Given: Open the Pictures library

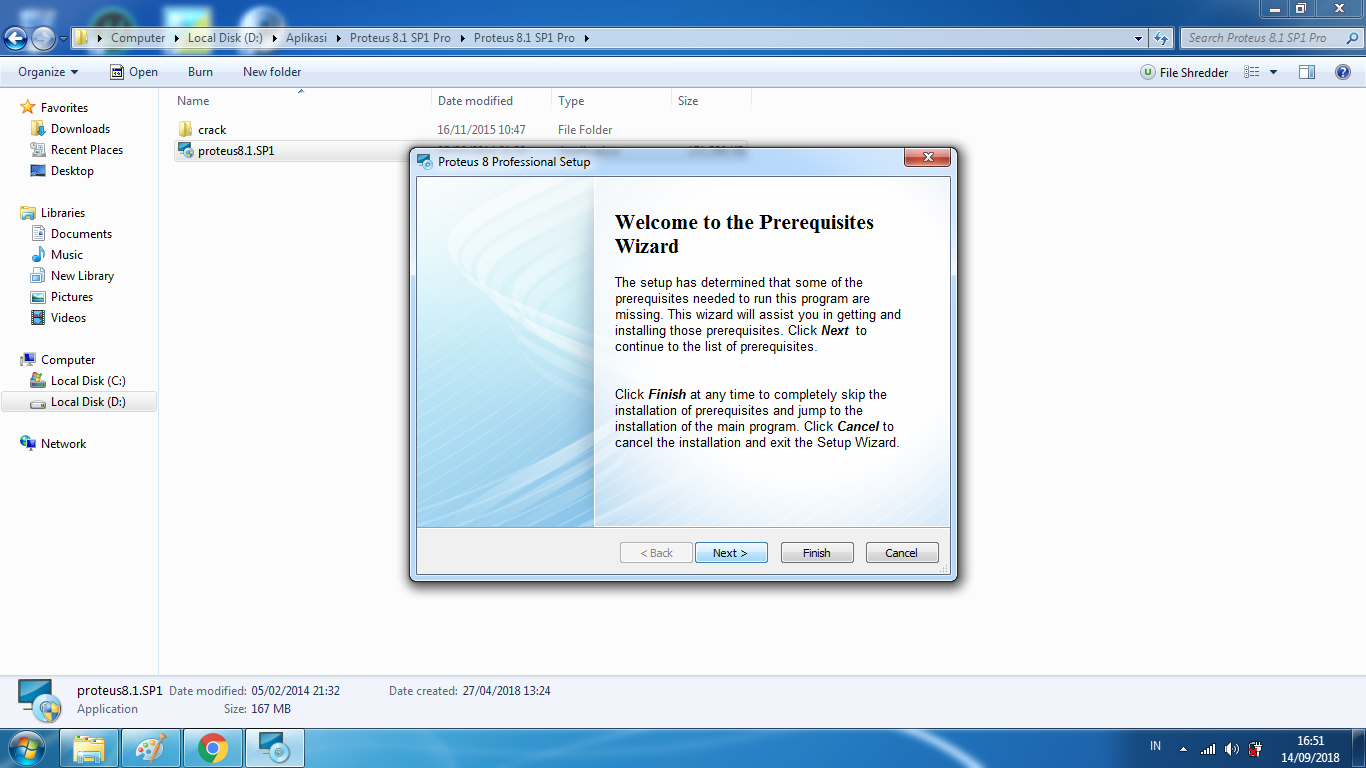Looking at the screenshot, I should pos(71,297).
